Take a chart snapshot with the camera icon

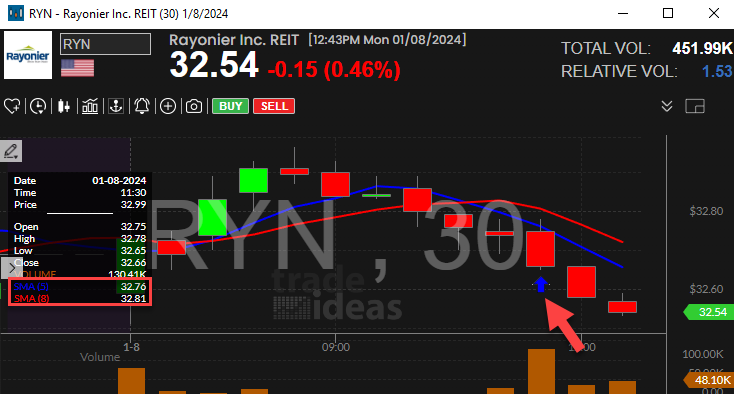(194, 106)
